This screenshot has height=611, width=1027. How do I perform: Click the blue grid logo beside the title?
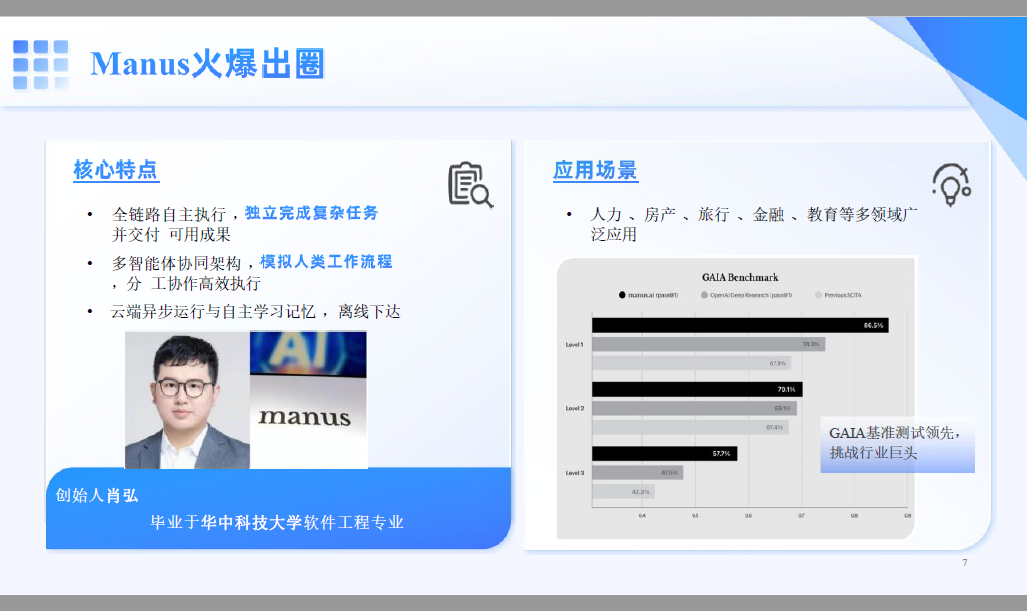click(x=41, y=64)
